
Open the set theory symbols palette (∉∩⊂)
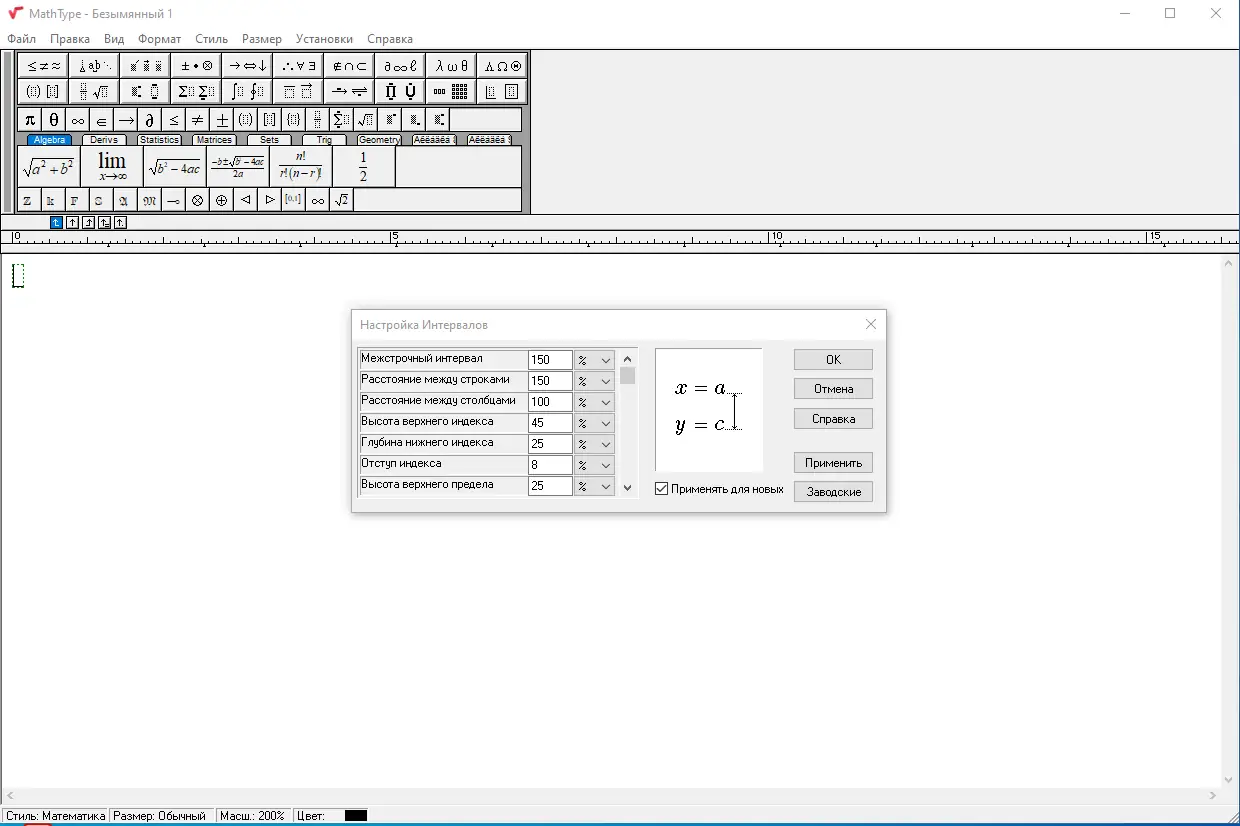point(349,66)
